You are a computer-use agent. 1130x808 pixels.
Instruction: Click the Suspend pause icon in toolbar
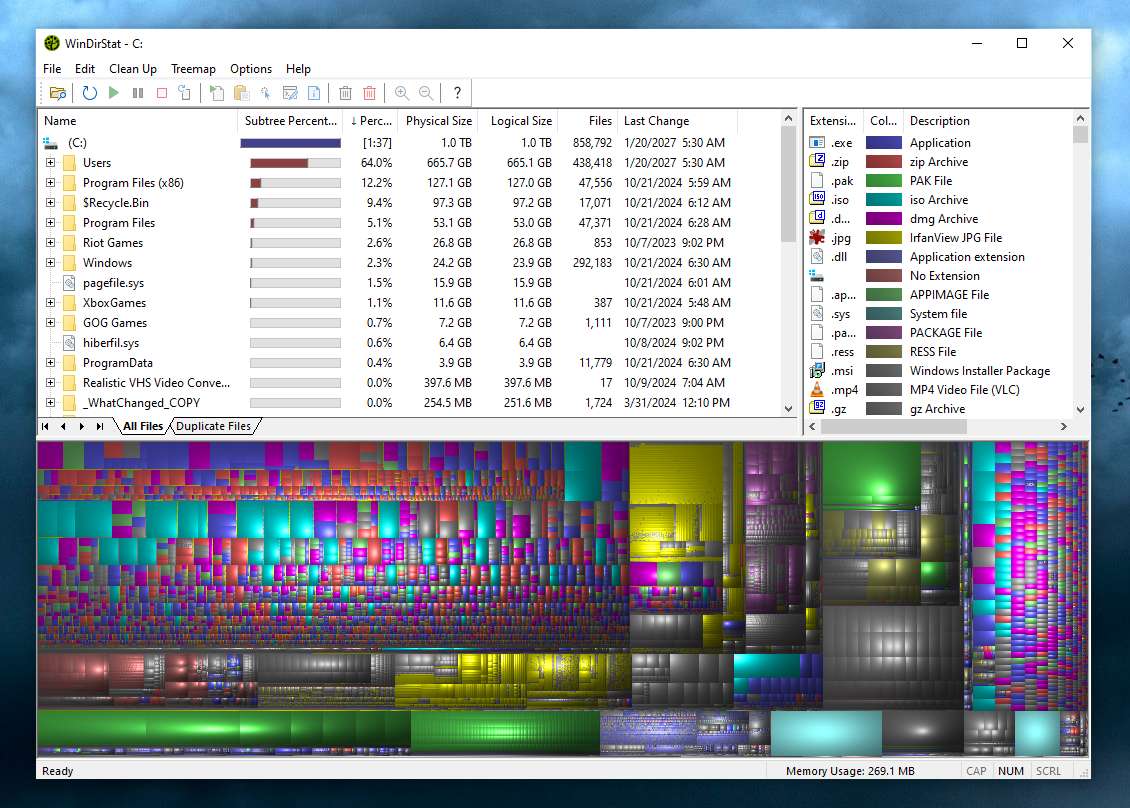click(x=138, y=93)
